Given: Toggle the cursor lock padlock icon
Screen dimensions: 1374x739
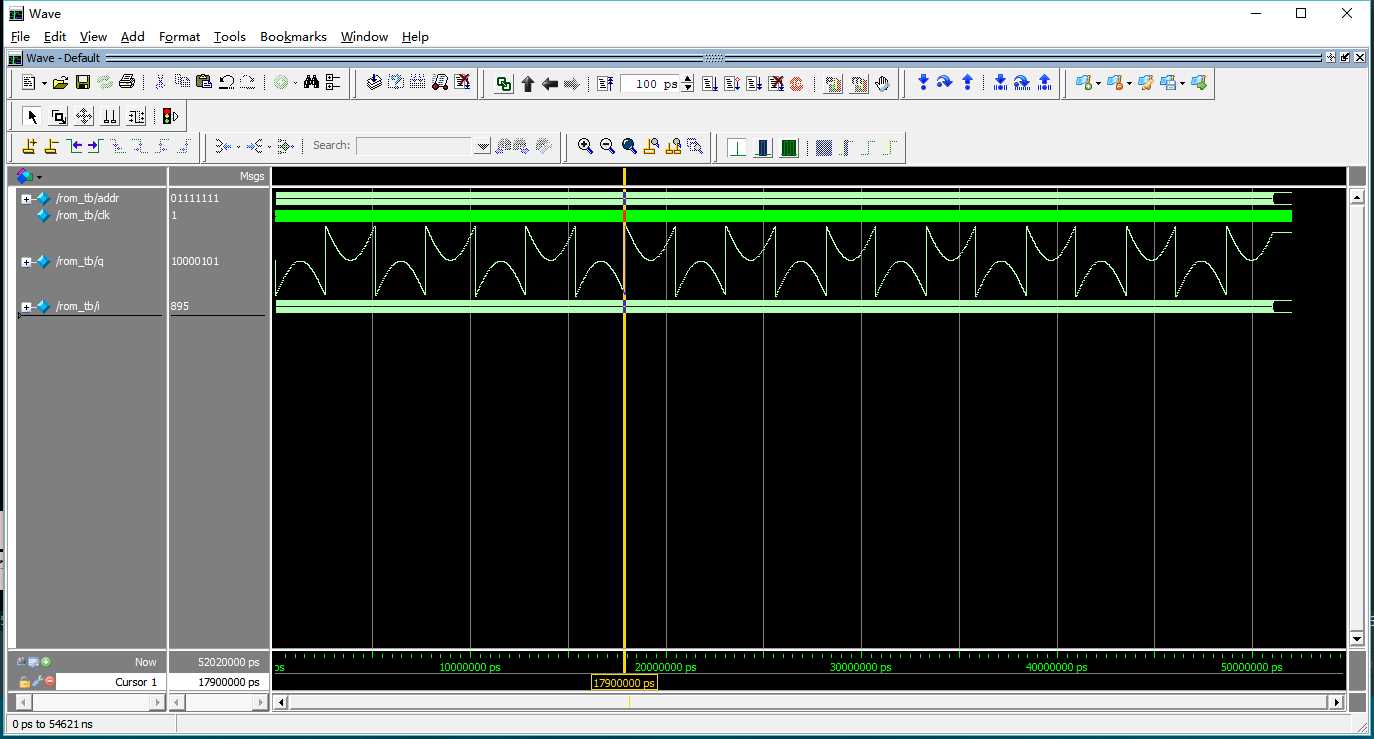Looking at the screenshot, I should pyautogui.click(x=24, y=682).
